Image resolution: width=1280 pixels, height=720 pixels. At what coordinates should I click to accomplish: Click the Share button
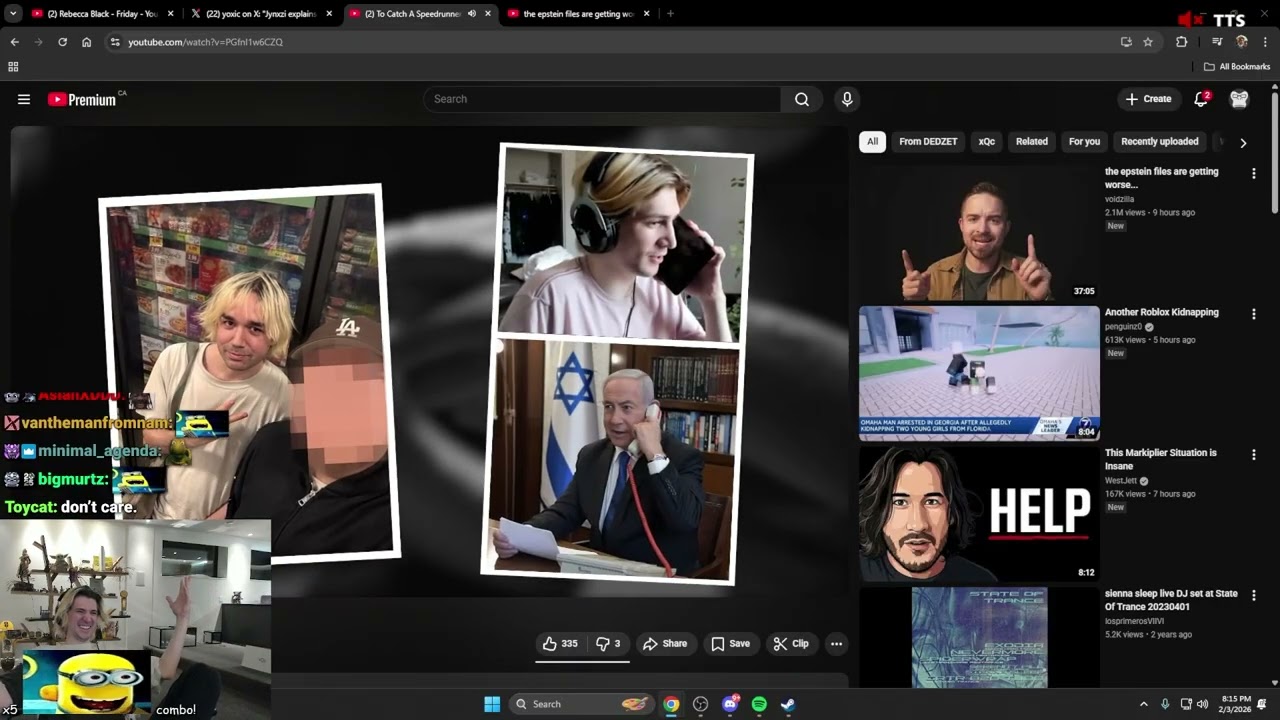pos(665,644)
